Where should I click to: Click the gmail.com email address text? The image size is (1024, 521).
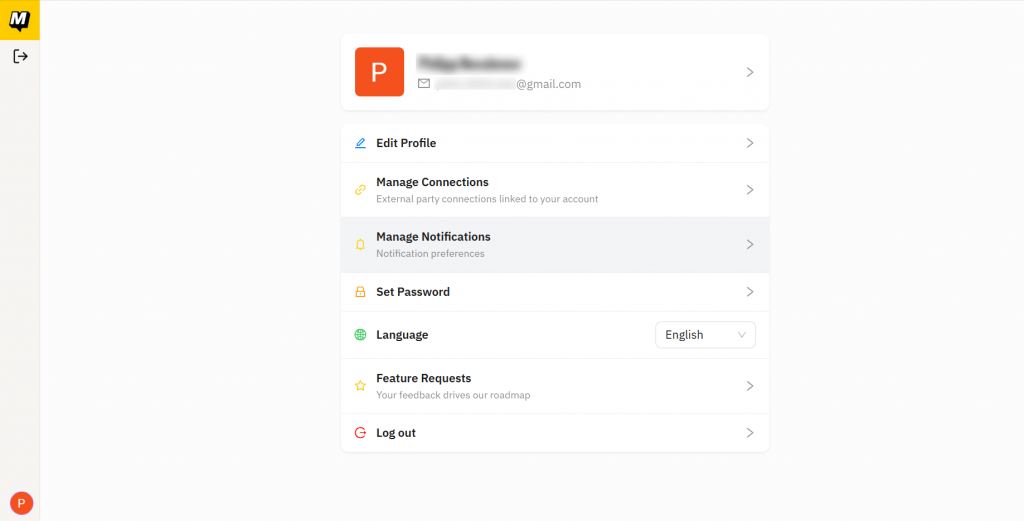[508, 84]
